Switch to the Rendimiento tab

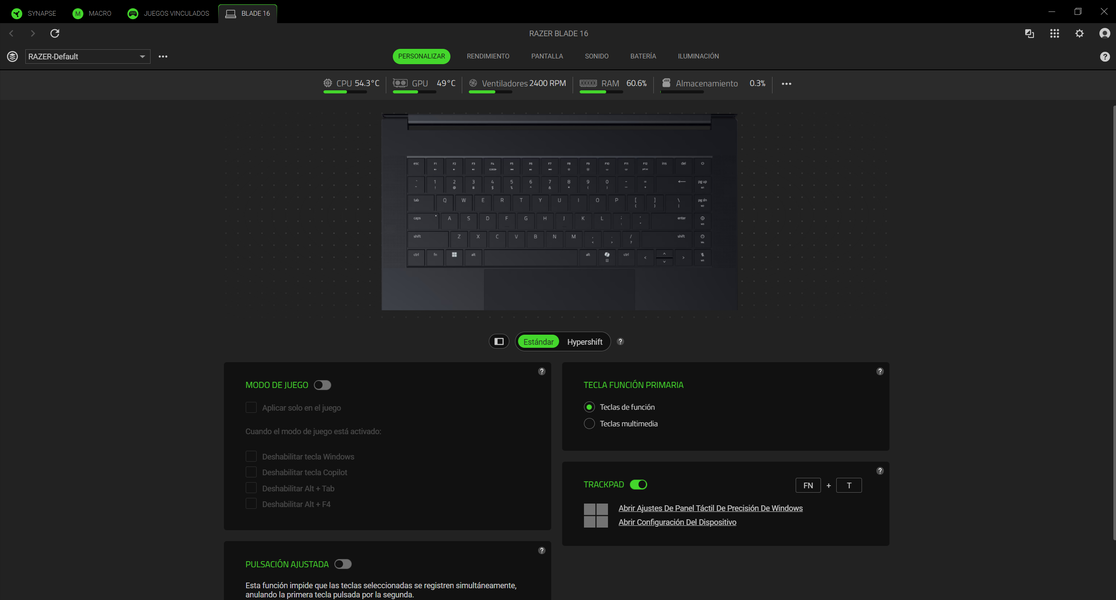pyautogui.click(x=488, y=56)
